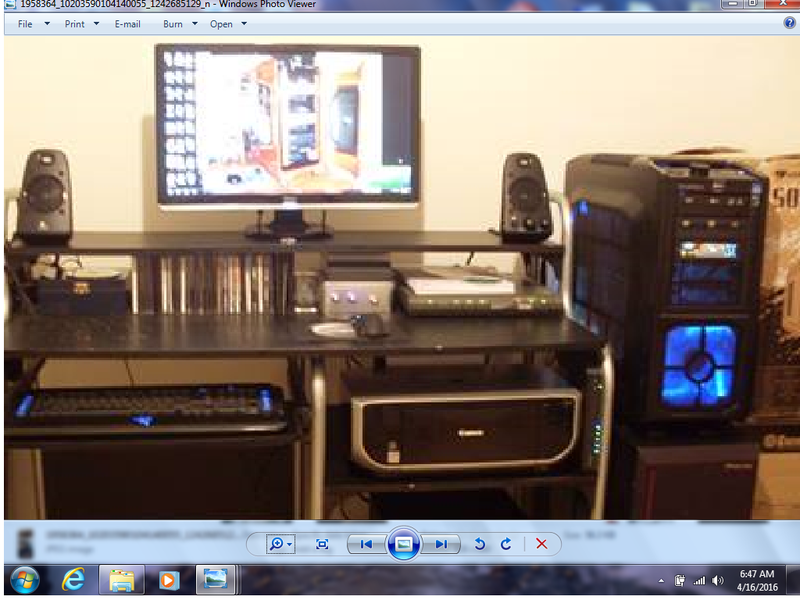
Task: Open the File menu
Action: [24, 24]
